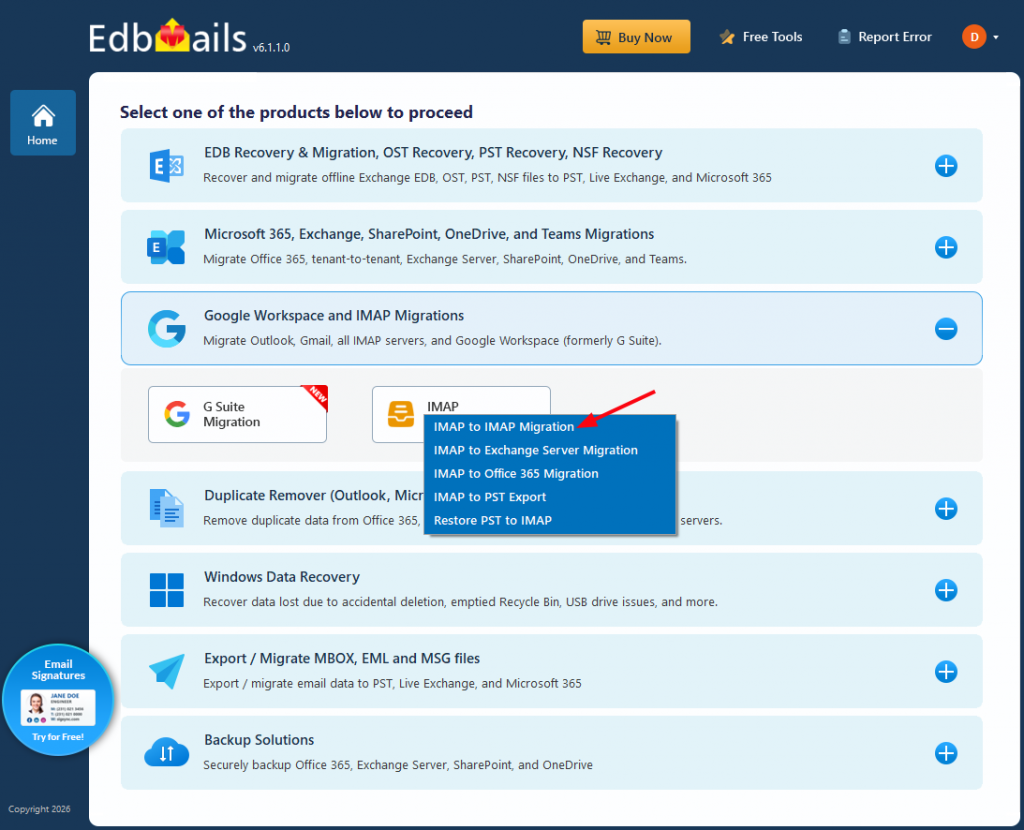Choose IMAP to Office 365 Migration
The image size is (1024, 830).
[516, 473]
